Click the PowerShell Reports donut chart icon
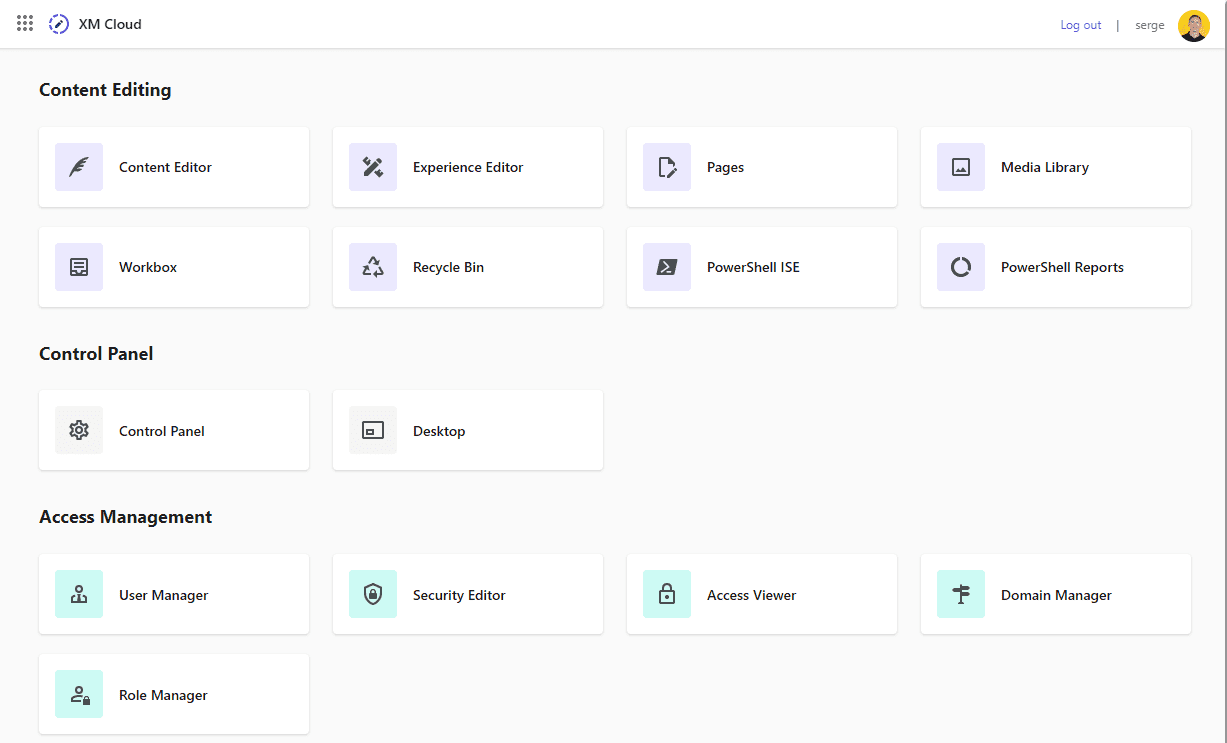The width and height of the screenshot is (1227, 743). click(x=961, y=267)
